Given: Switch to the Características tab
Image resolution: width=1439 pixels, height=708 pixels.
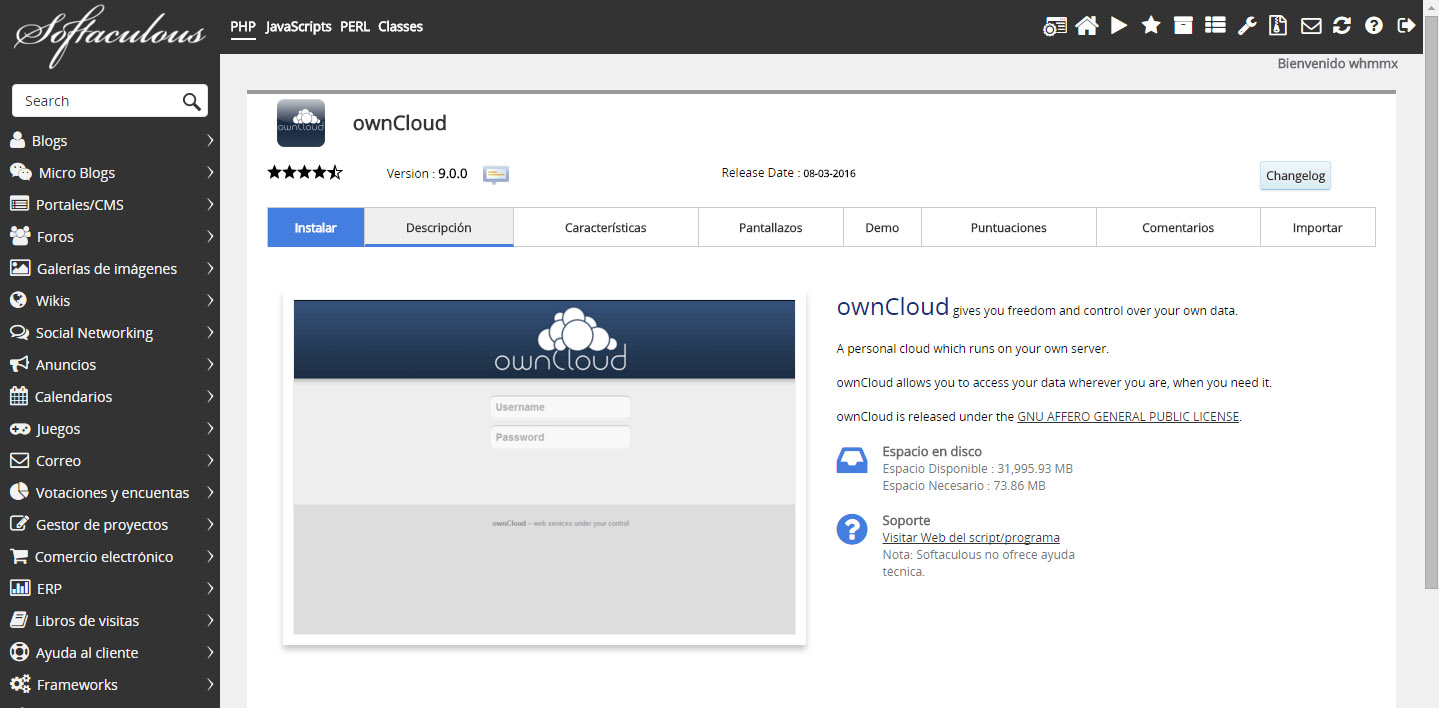Looking at the screenshot, I should (605, 228).
